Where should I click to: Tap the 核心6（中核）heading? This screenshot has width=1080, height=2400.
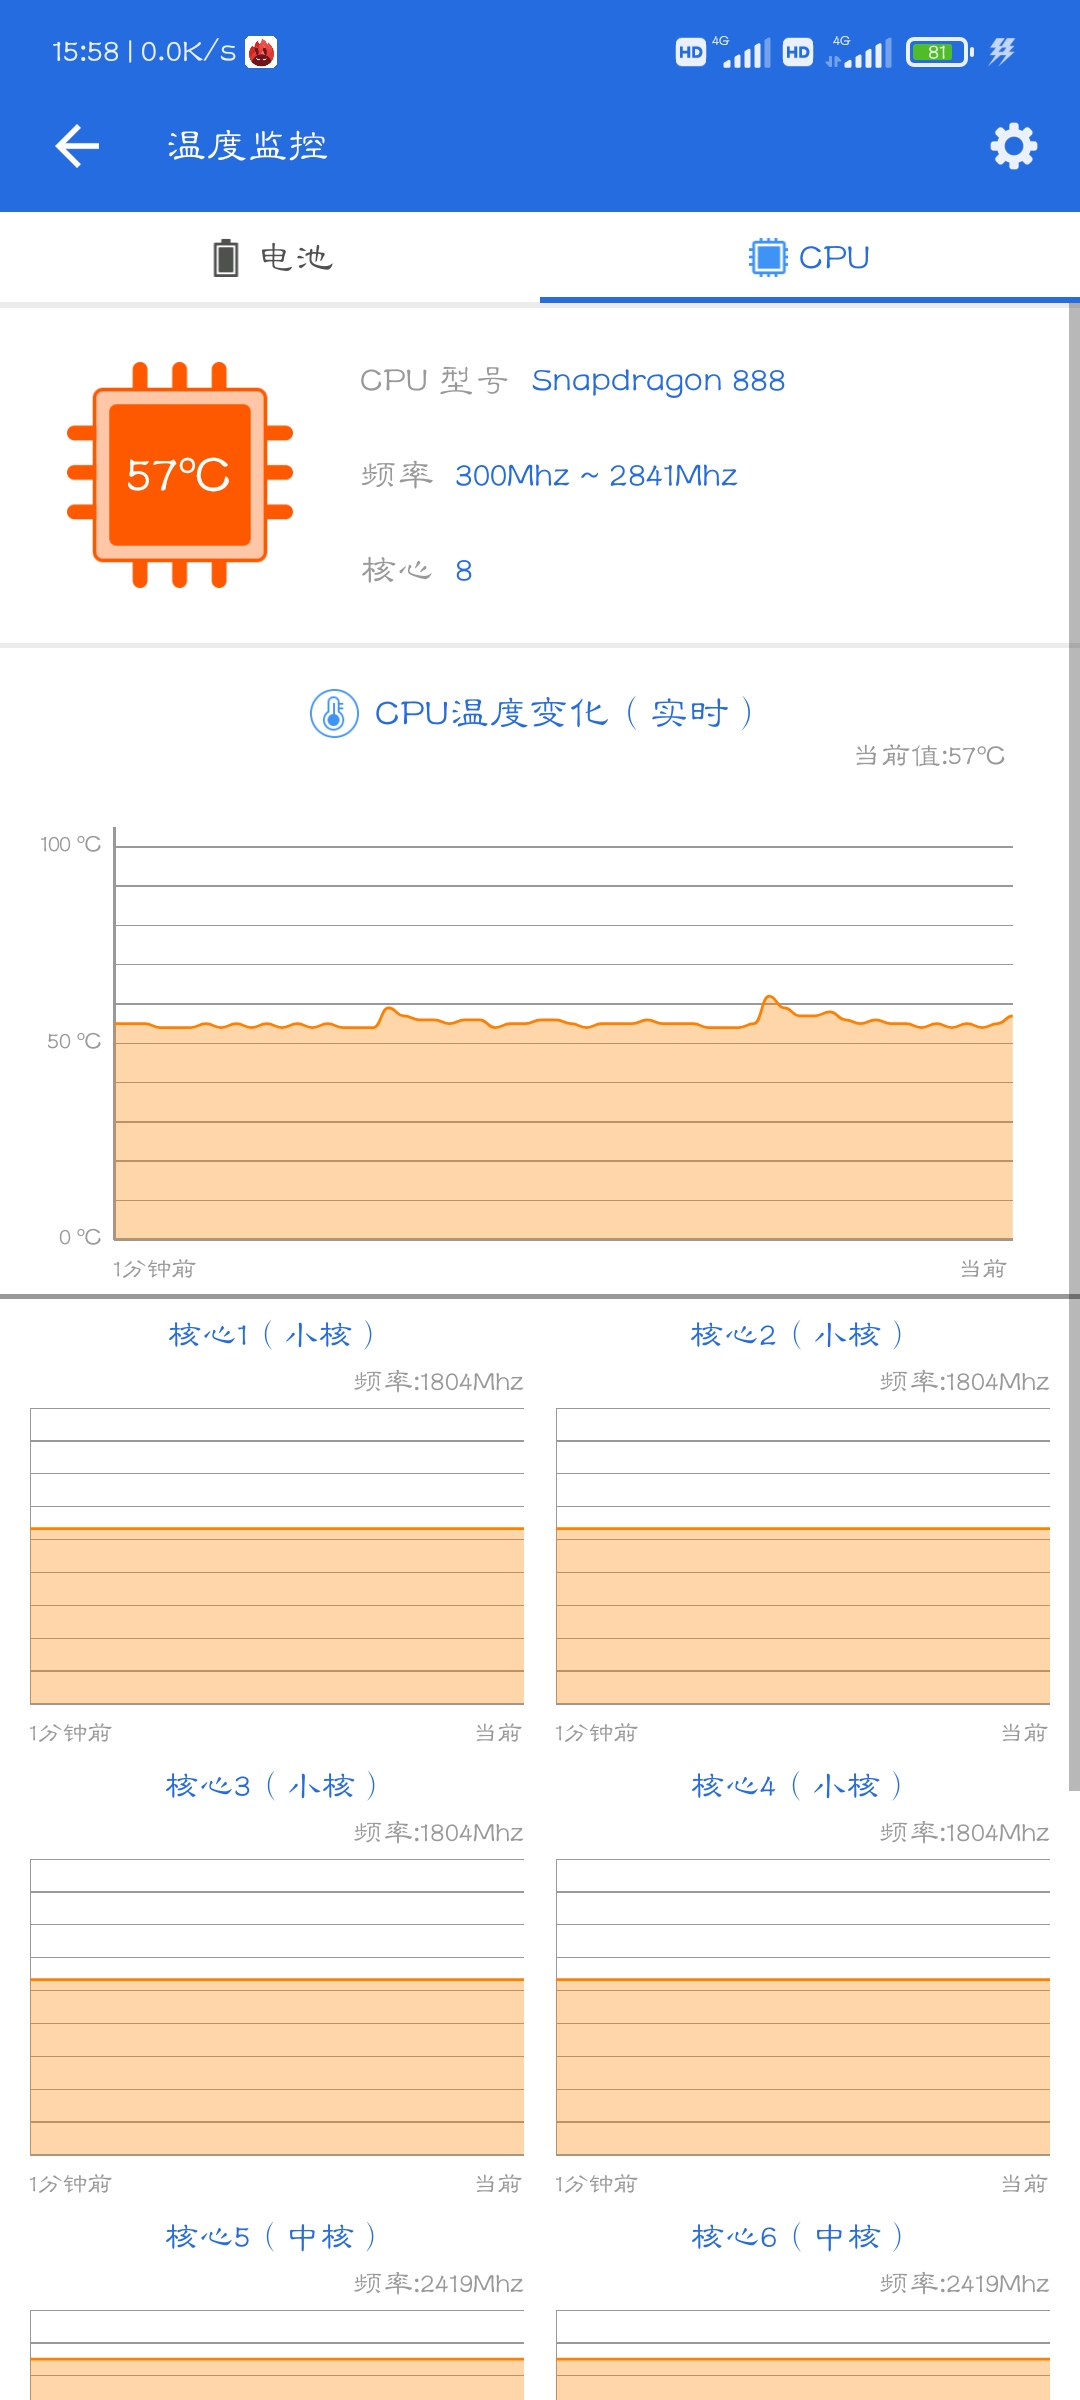point(797,2237)
